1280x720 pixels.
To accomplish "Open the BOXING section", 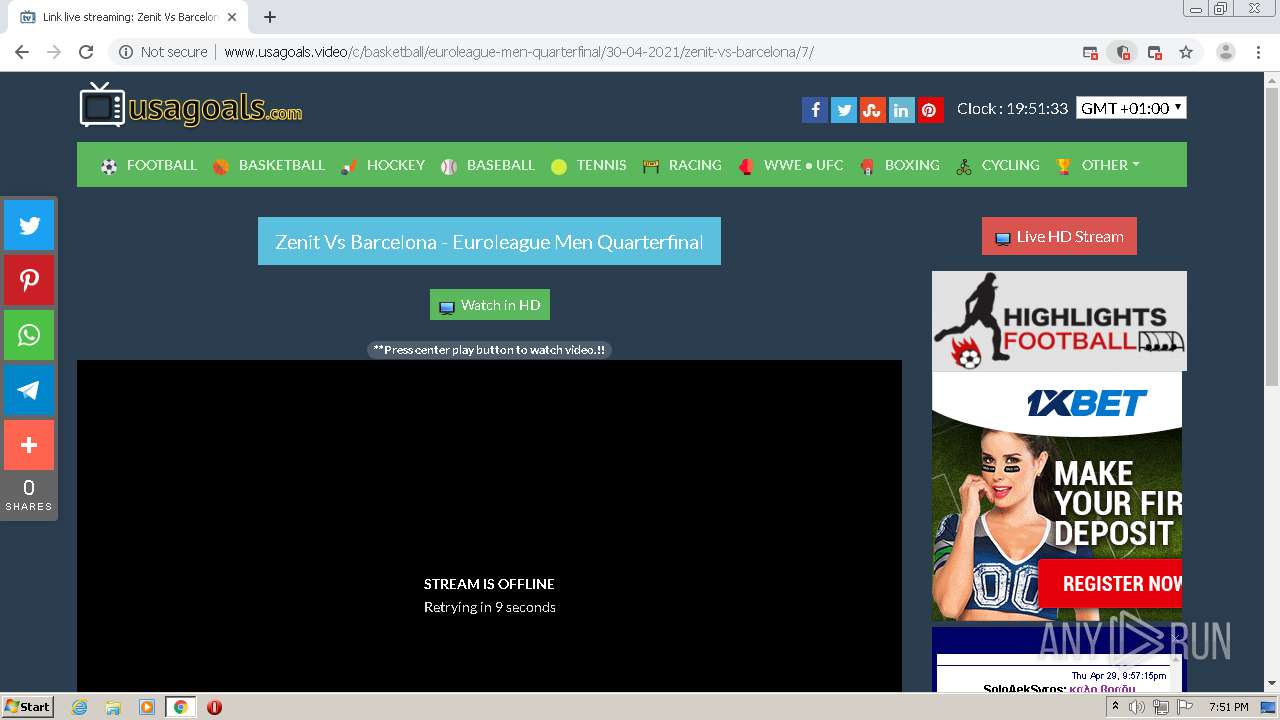I will [x=900, y=165].
